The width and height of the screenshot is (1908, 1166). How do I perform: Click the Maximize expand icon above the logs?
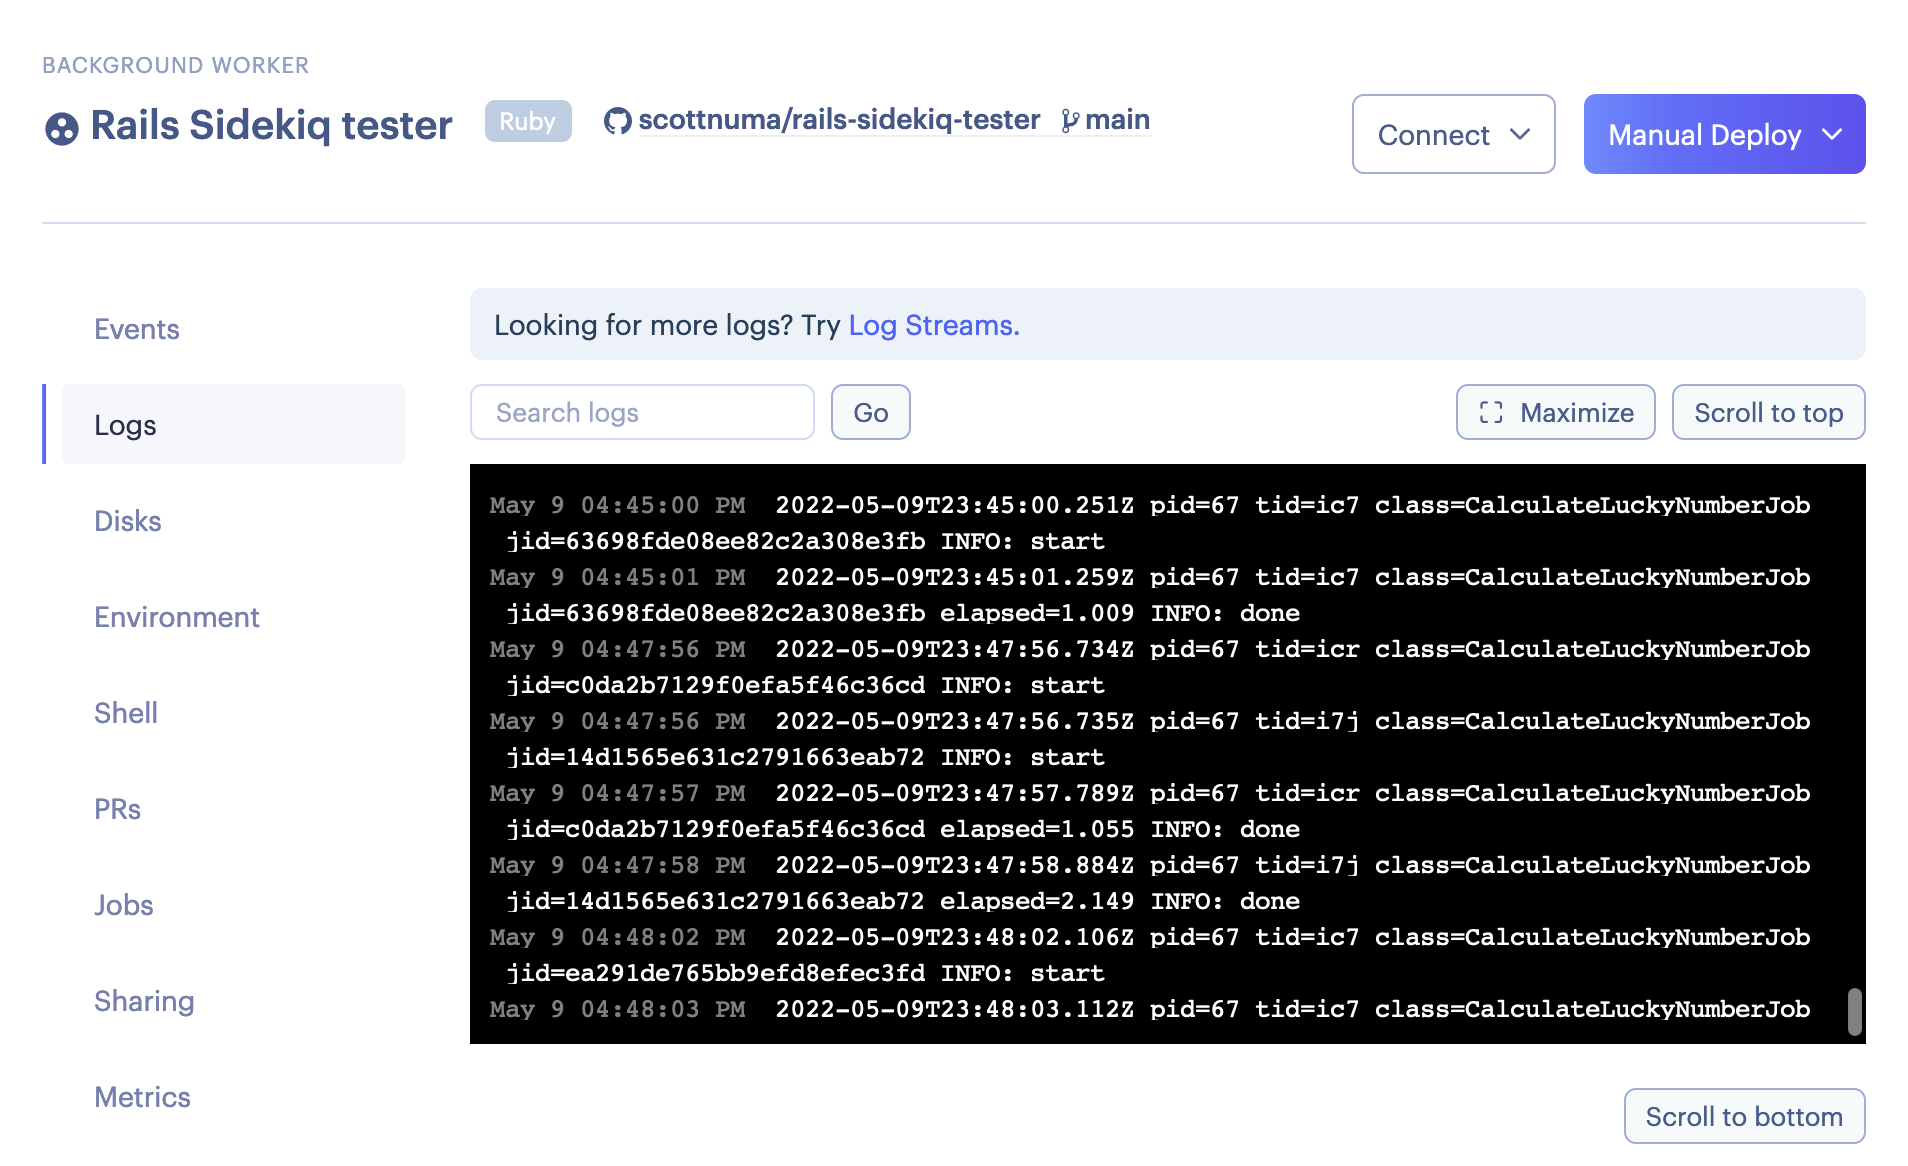[1491, 412]
